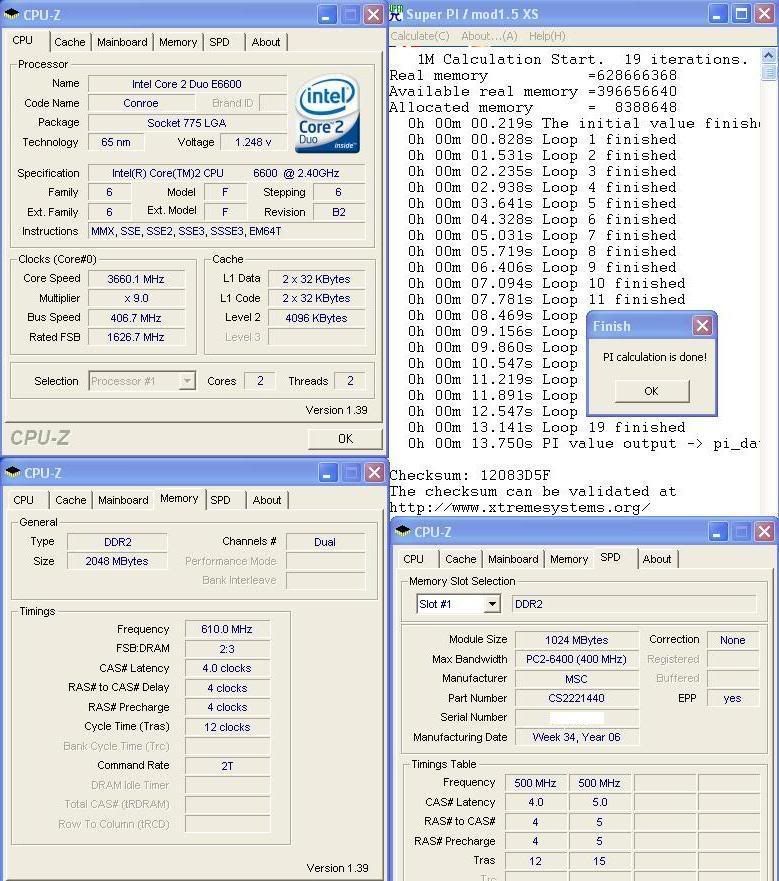Open About tab in SPD CPU-Z window

tap(656, 559)
